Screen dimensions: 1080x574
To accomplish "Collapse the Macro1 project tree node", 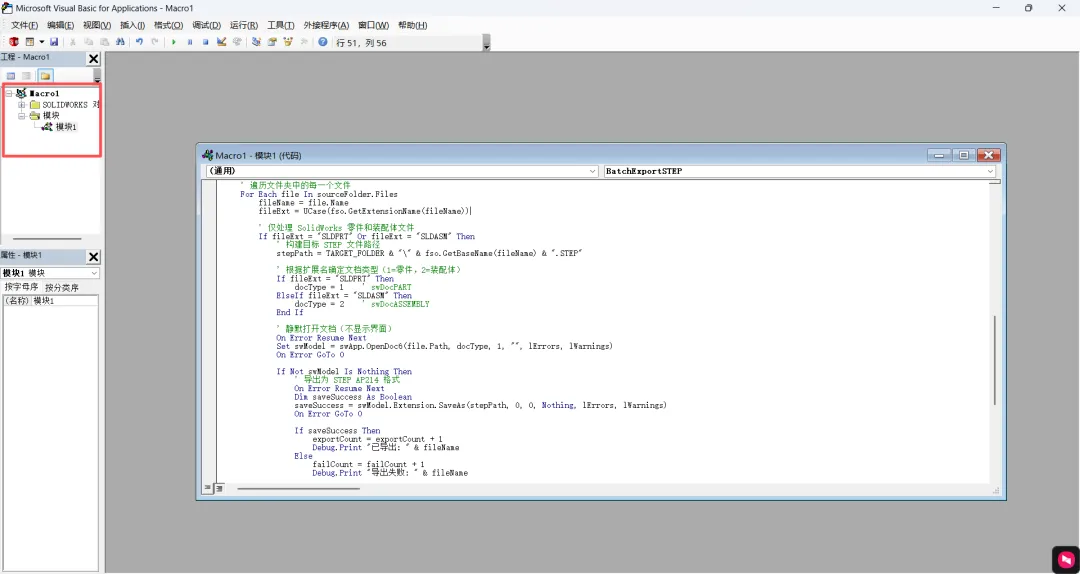I will coord(8,93).
